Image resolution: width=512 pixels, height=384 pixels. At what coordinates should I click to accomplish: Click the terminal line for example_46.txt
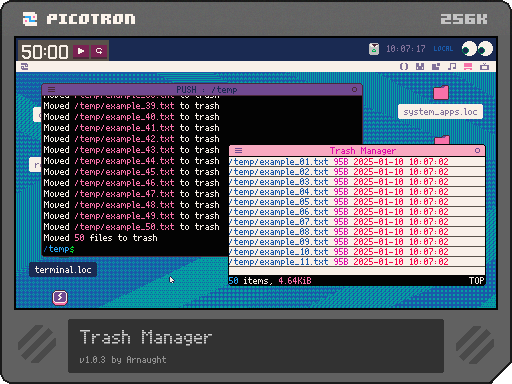click(x=131, y=183)
